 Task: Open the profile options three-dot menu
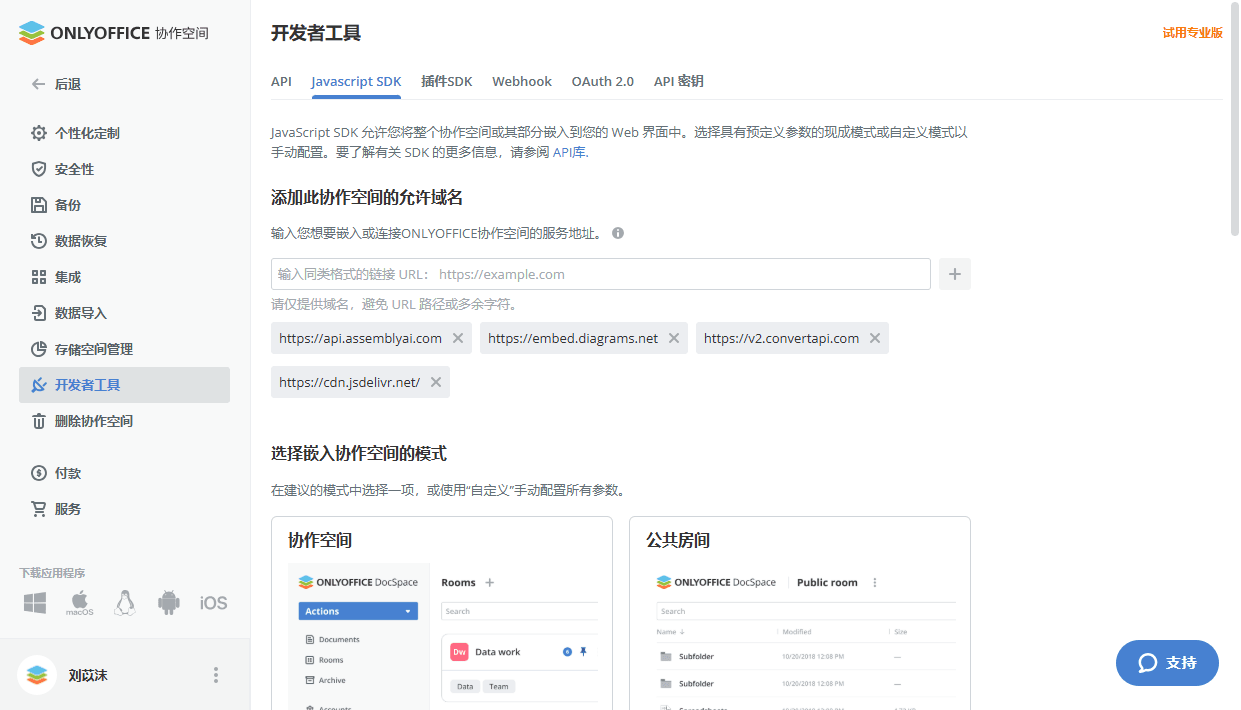pyautogui.click(x=215, y=675)
